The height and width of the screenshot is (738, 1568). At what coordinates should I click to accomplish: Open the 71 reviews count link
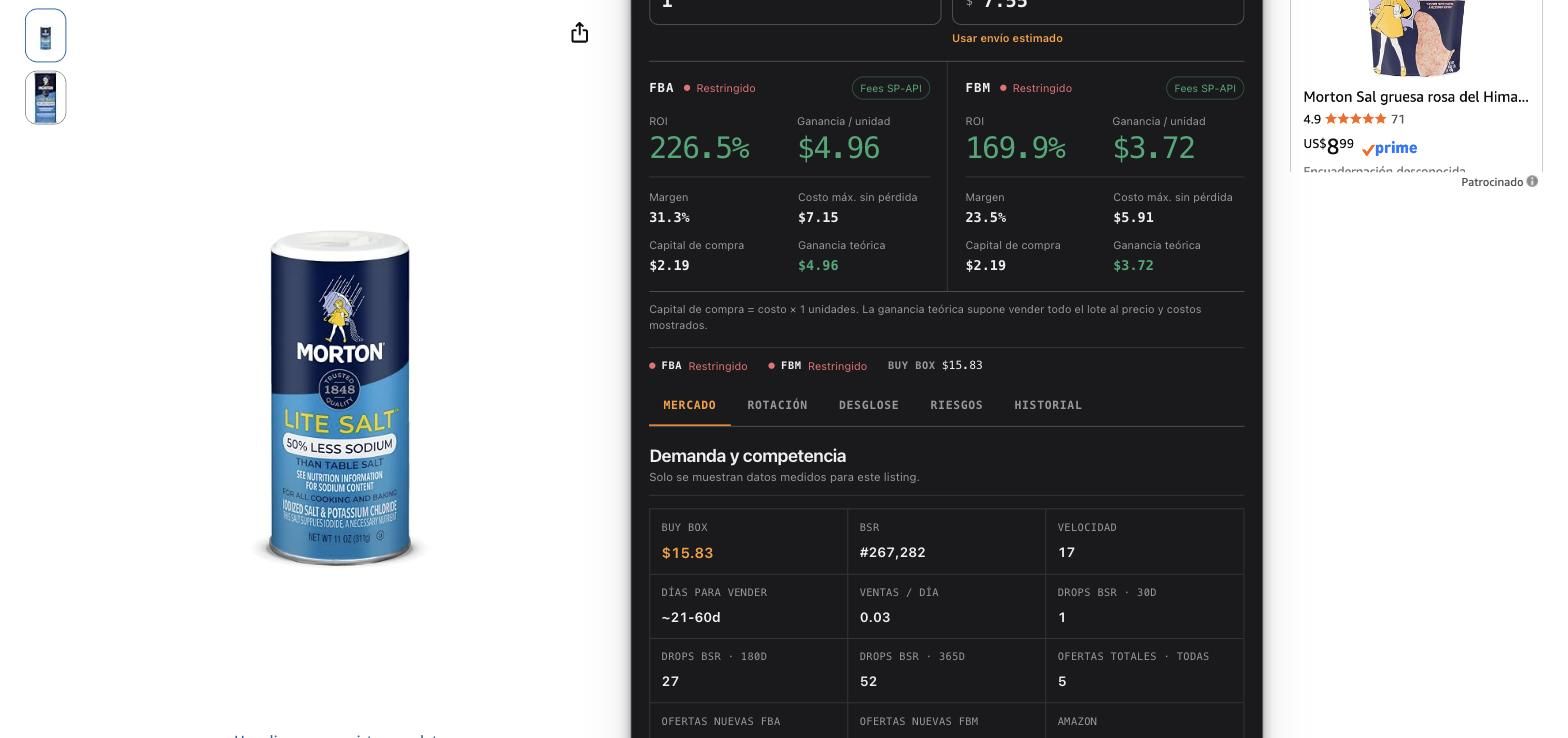pyautogui.click(x=1398, y=119)
